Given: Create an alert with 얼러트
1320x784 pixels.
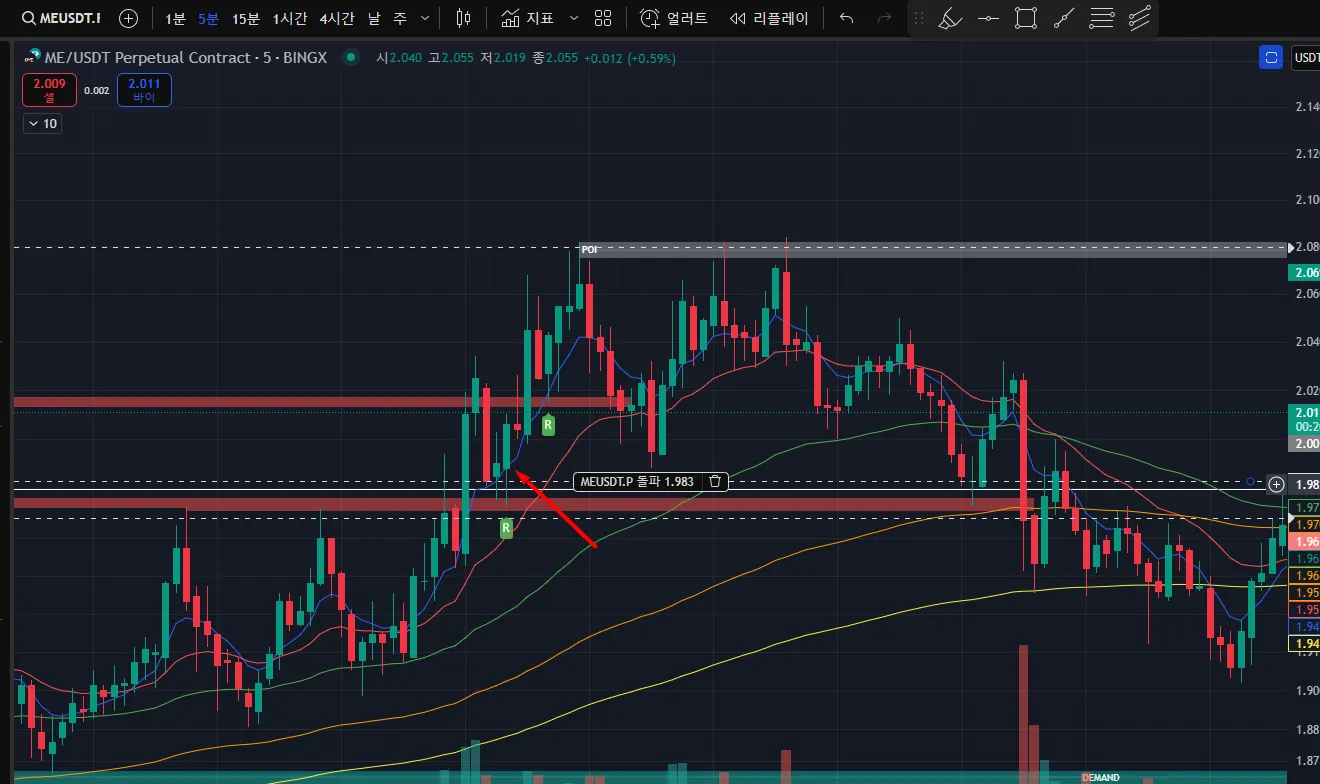Looking at the screenshot, I should click(674, 18).
